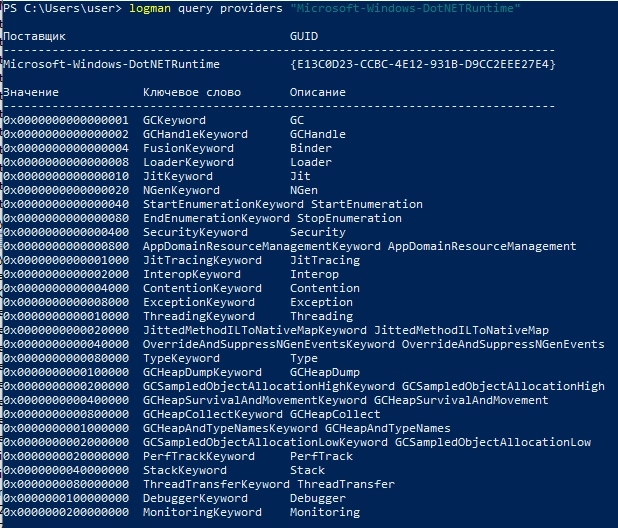The height and width of the screenshot is (528, 618).
Task: Click the Monitoring description in the last row
Action: coord(325,512)
